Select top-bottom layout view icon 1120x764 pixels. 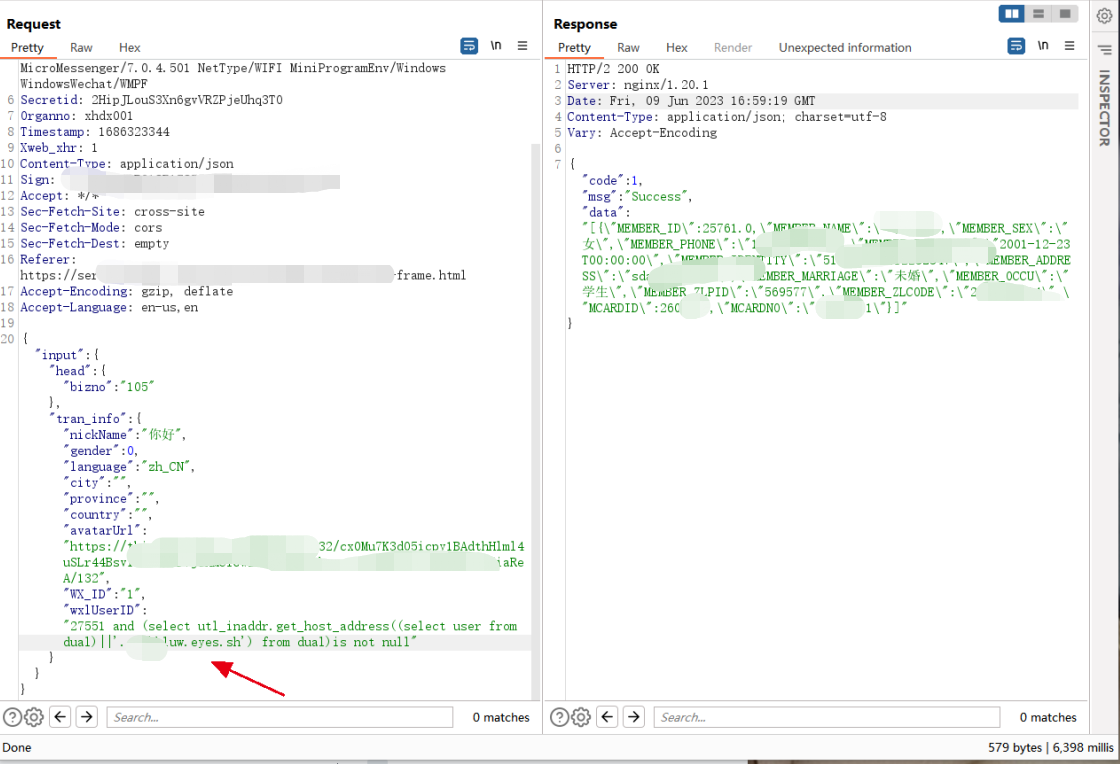(1039, 14)
